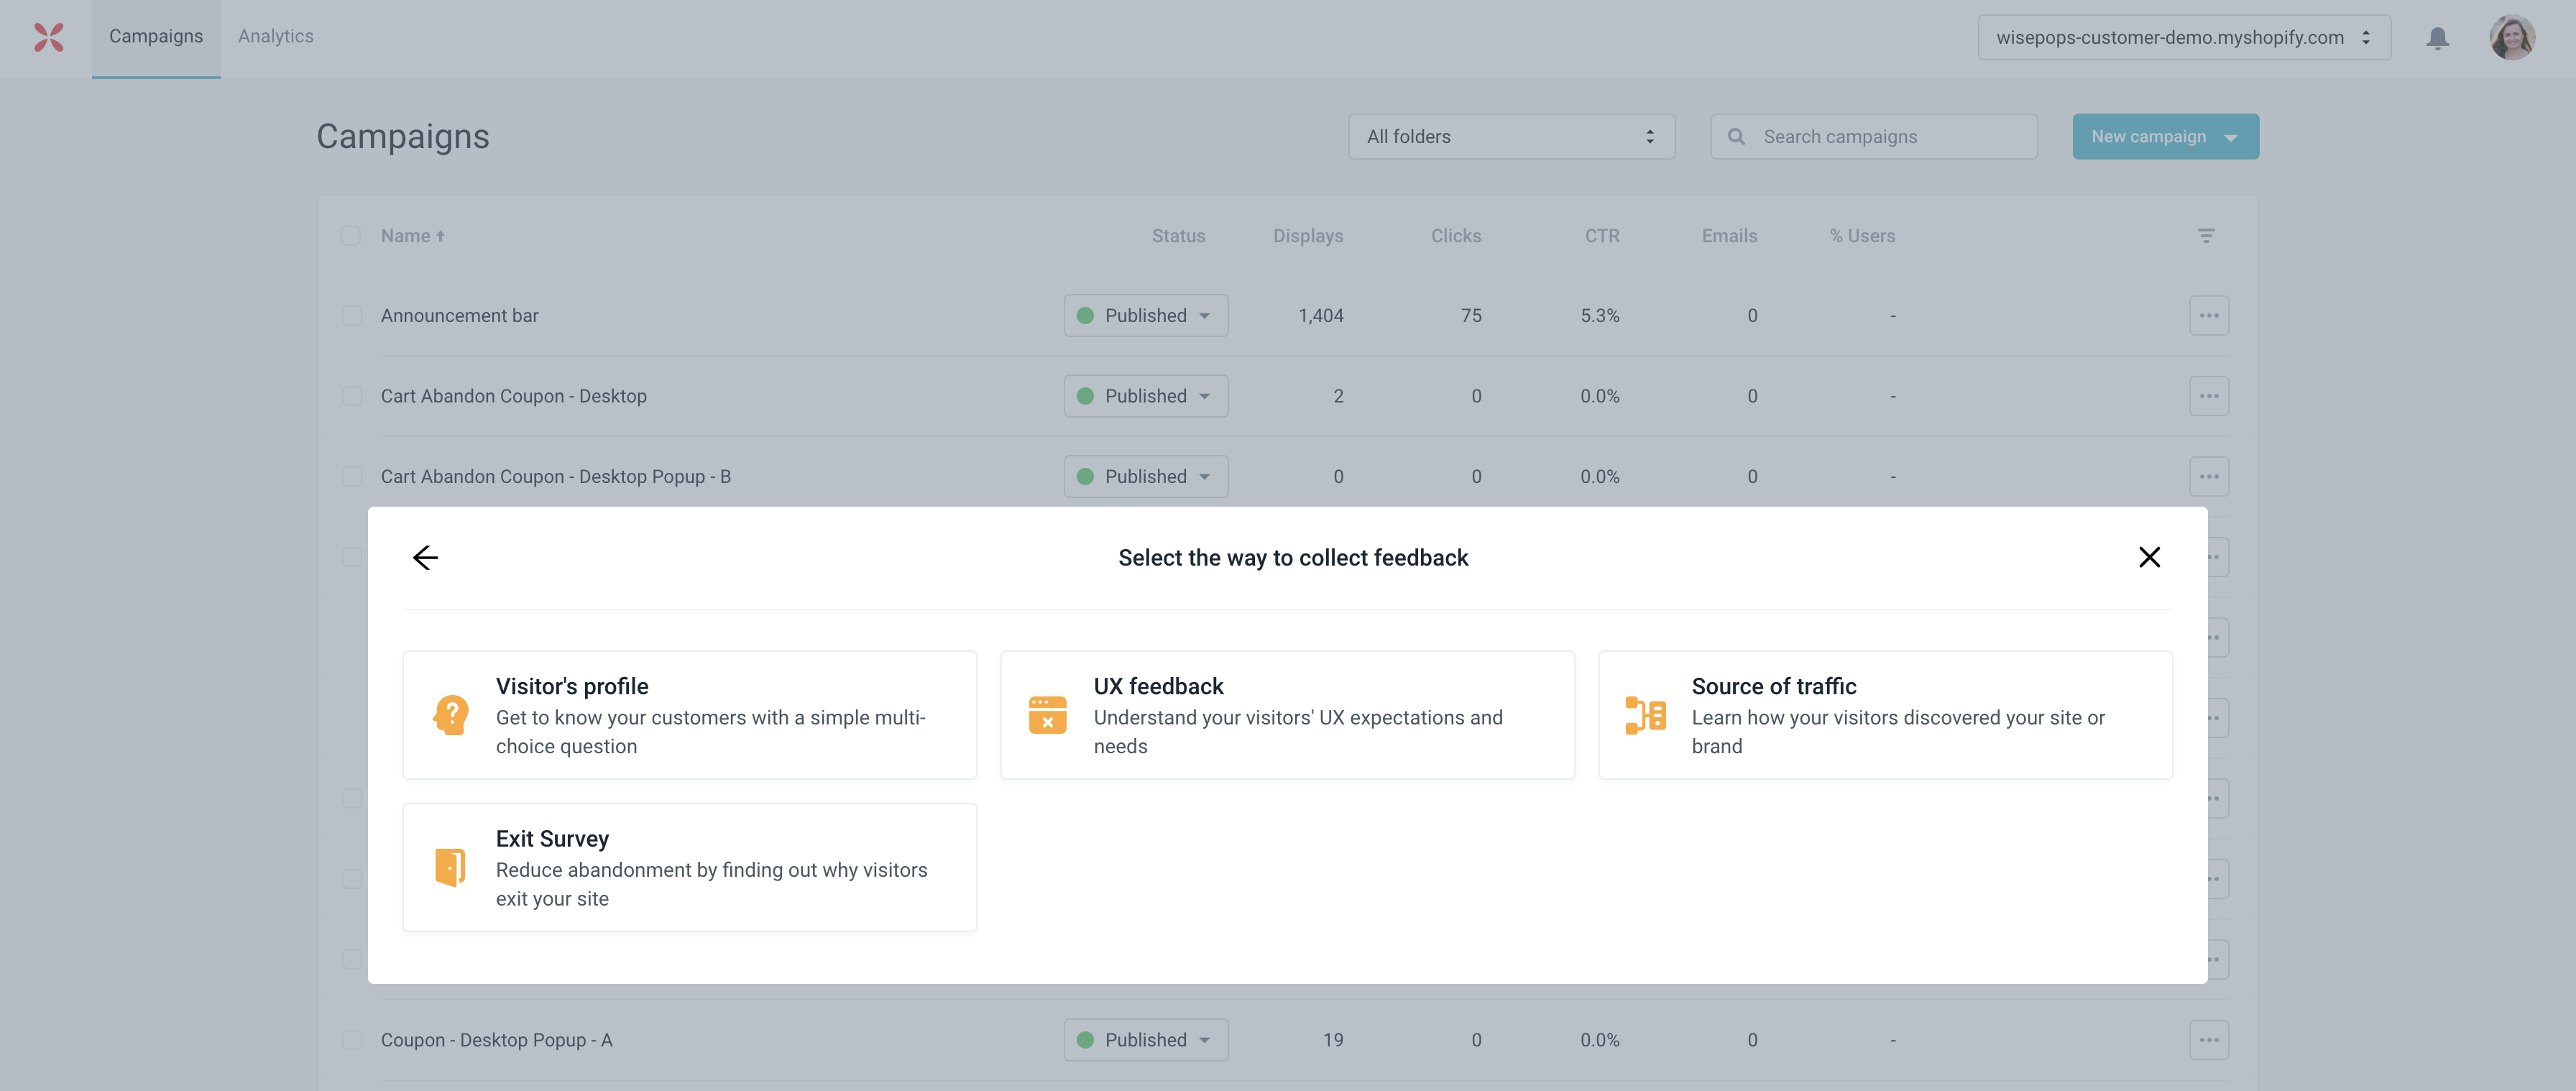The image size is (2576, 1091).
Task: Select the Exit Survey option
Action: click(x=689, y=867)
